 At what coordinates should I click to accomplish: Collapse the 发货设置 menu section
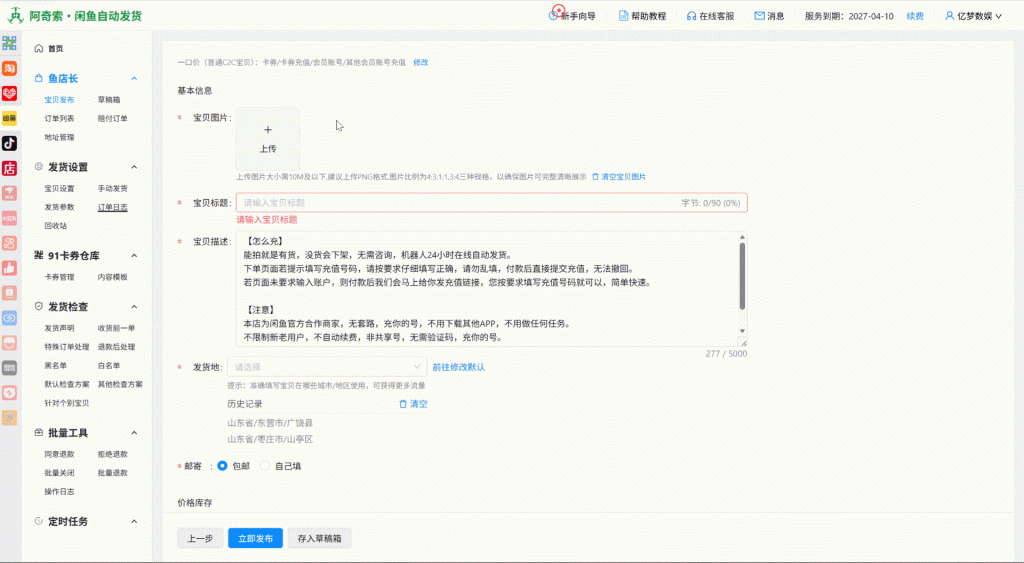(134, 167)
